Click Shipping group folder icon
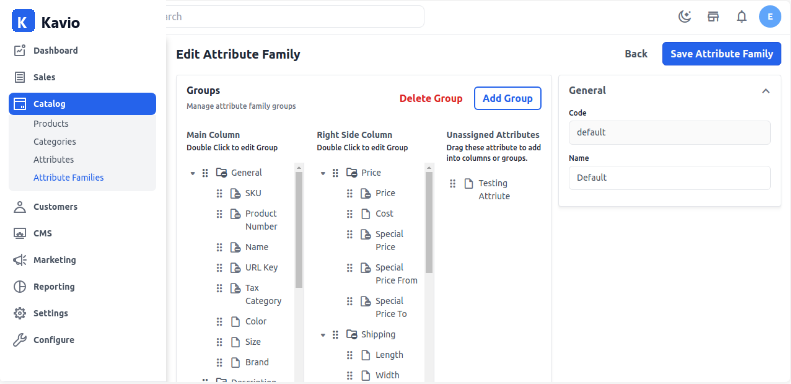The image size is (791, 384). click(351, 335)
